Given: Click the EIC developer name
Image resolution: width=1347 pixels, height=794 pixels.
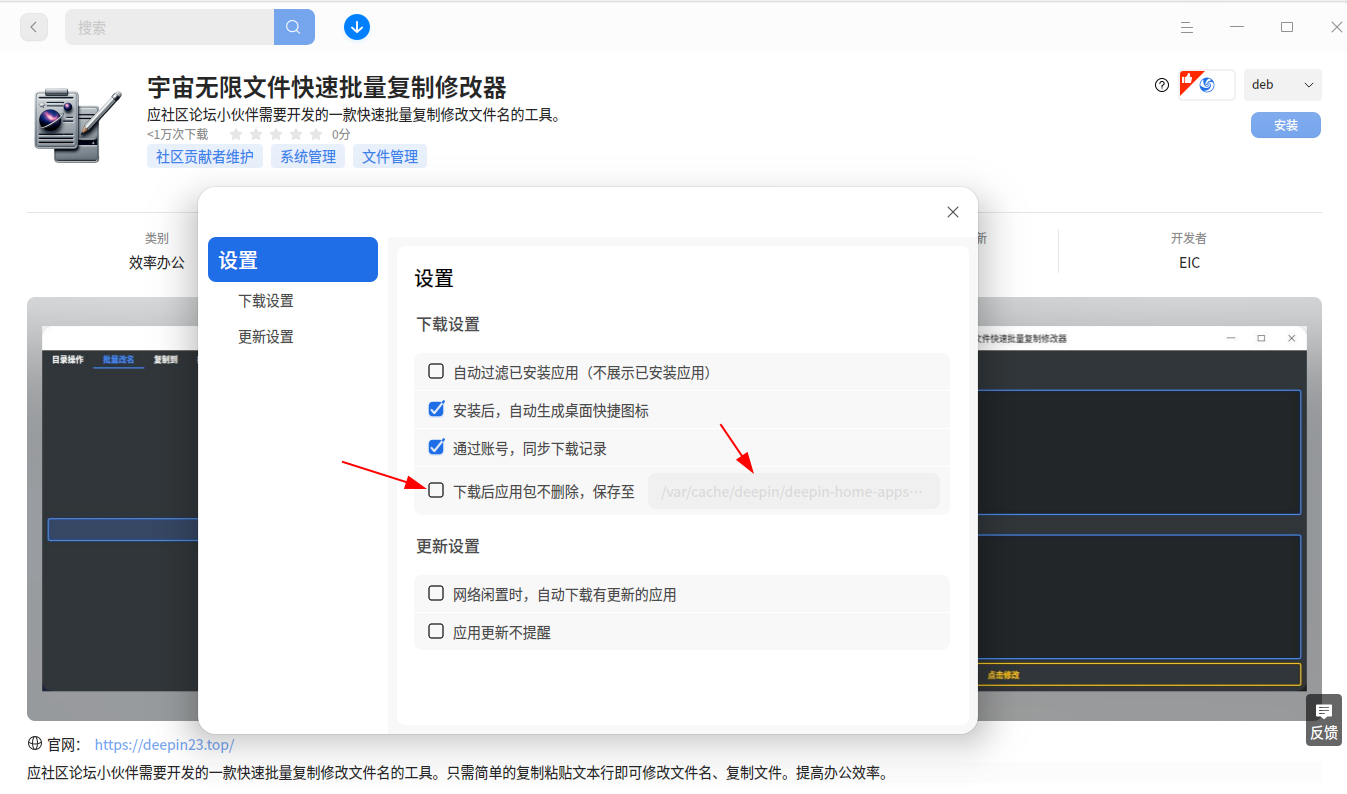Looking at the screenshot, I should pos(1189,263).
